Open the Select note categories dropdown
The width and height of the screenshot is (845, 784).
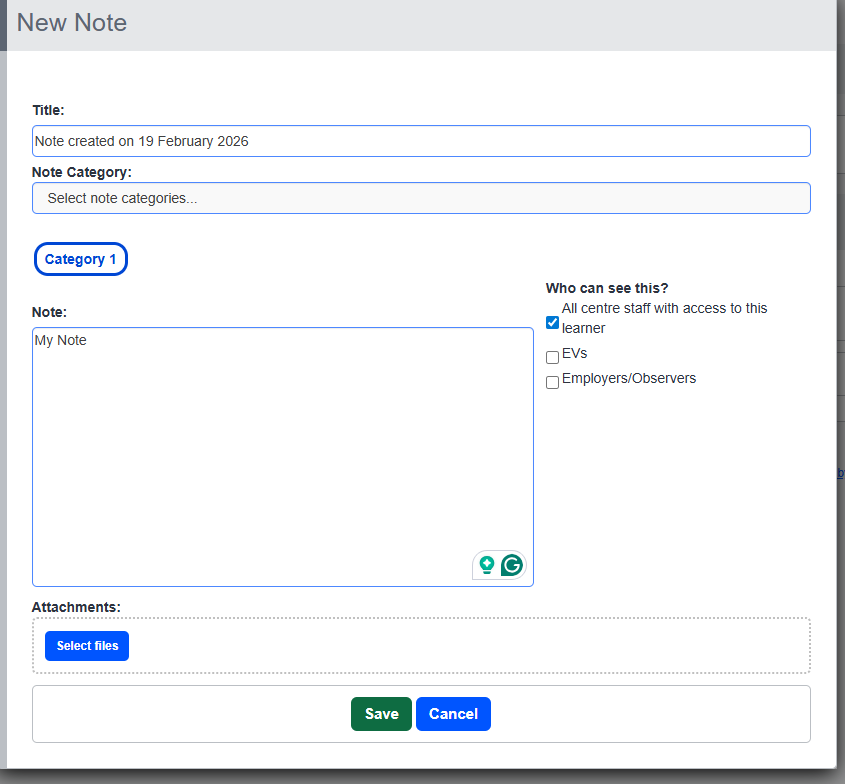tap(421, 198)
